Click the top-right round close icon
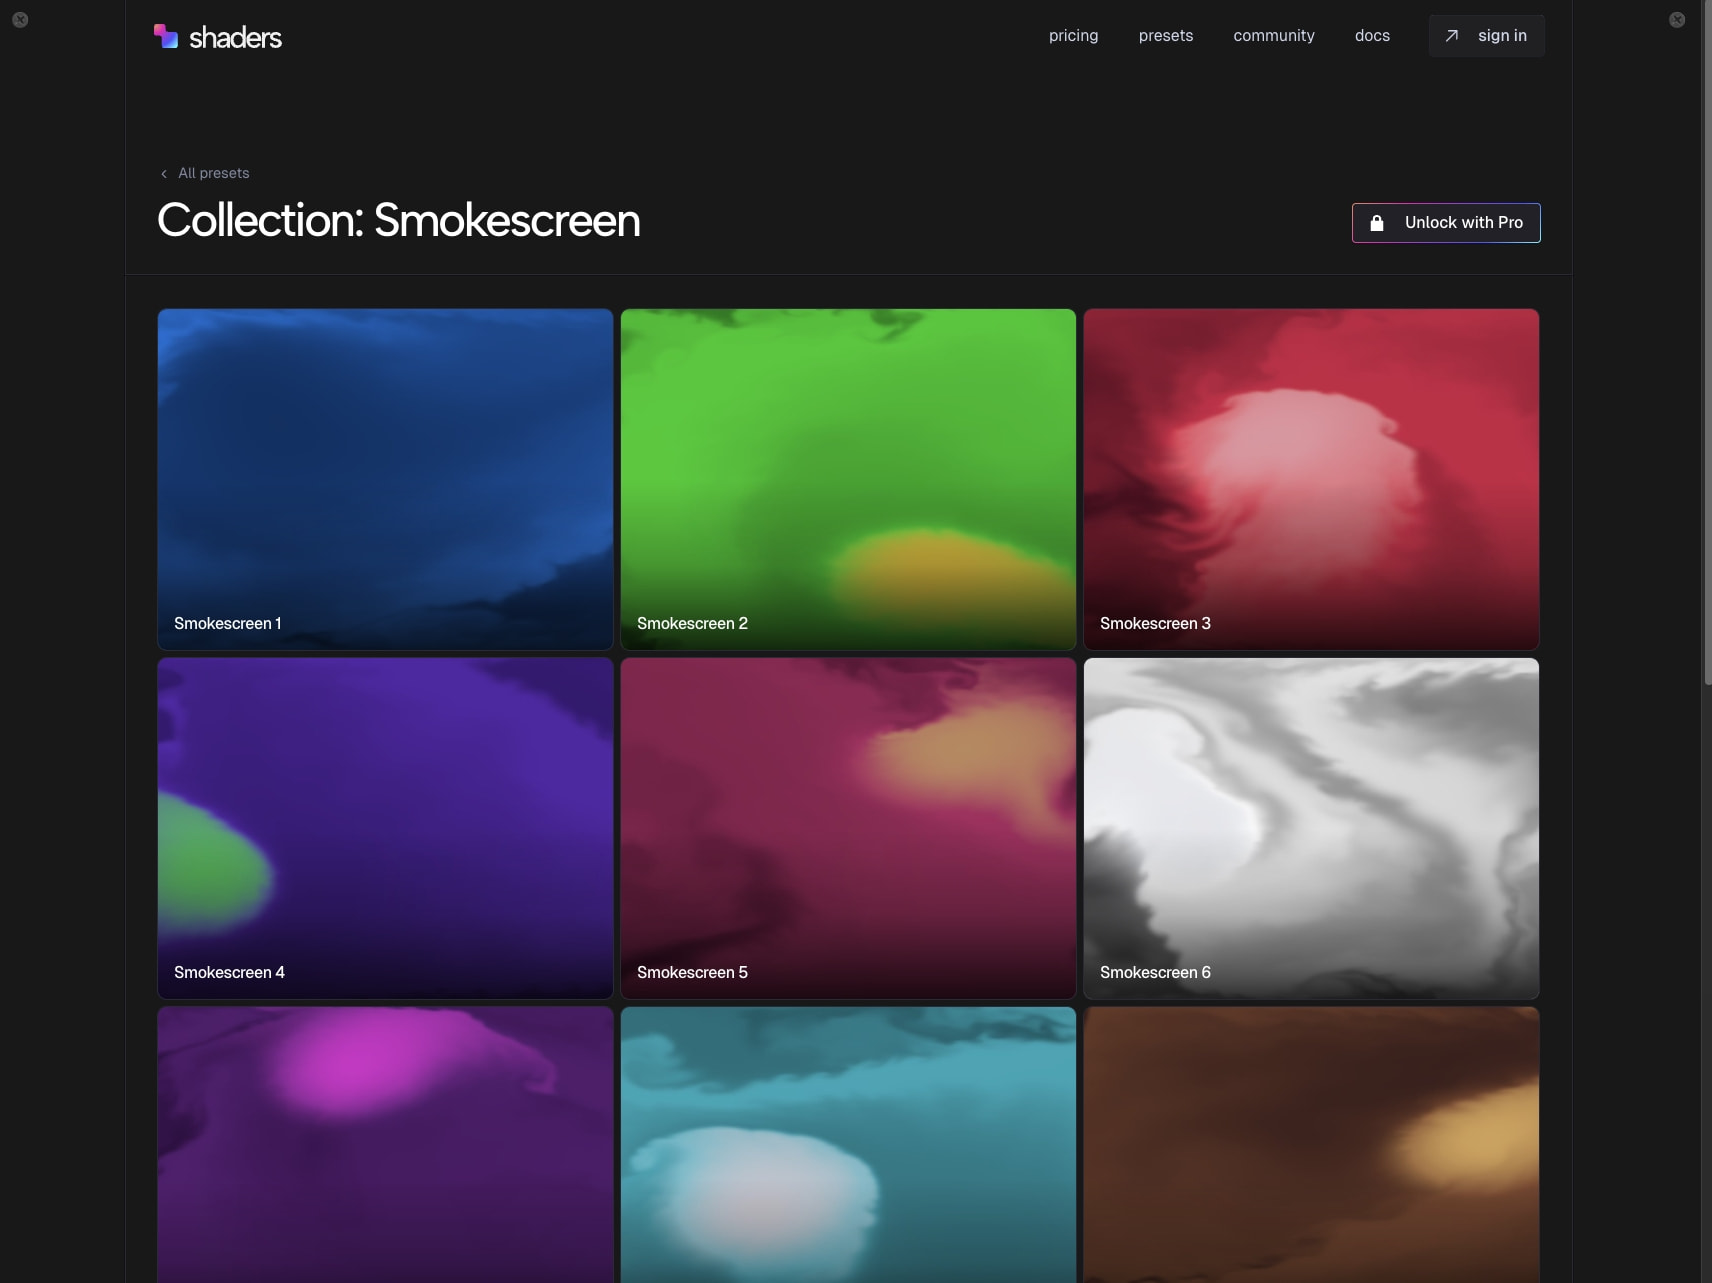 pyautogui.click(x=1677, y=19)
